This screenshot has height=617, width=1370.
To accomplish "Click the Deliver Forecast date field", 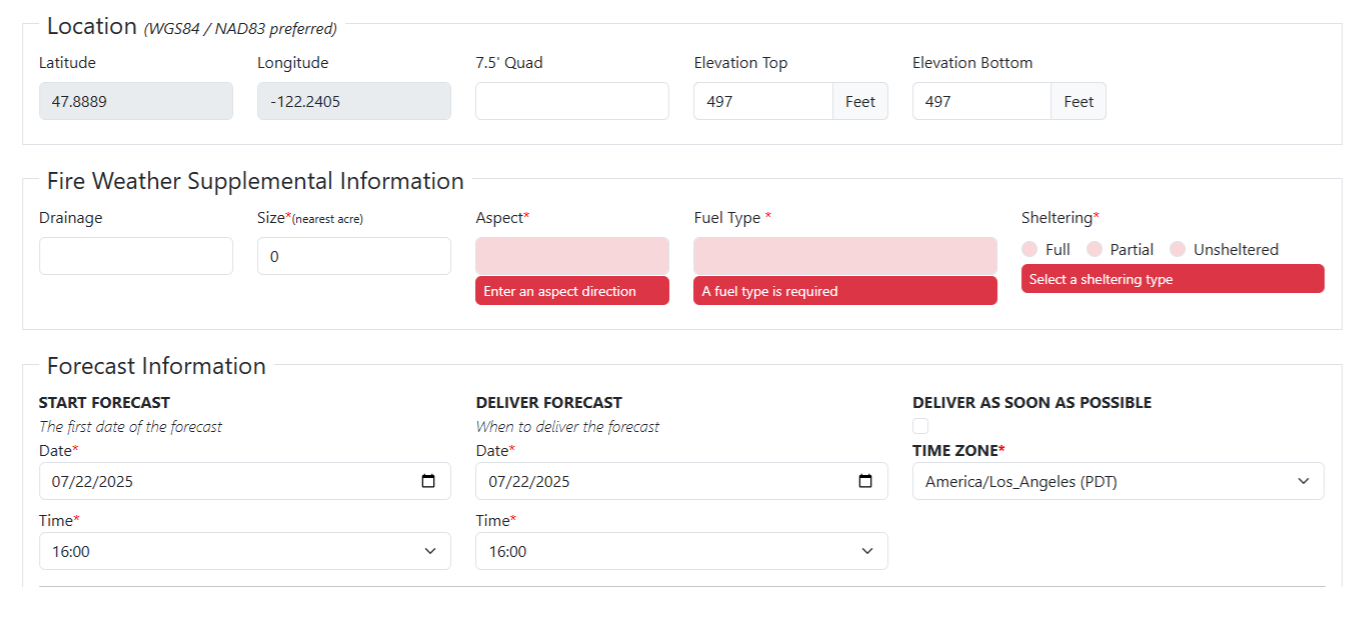I will pos(660,481).
